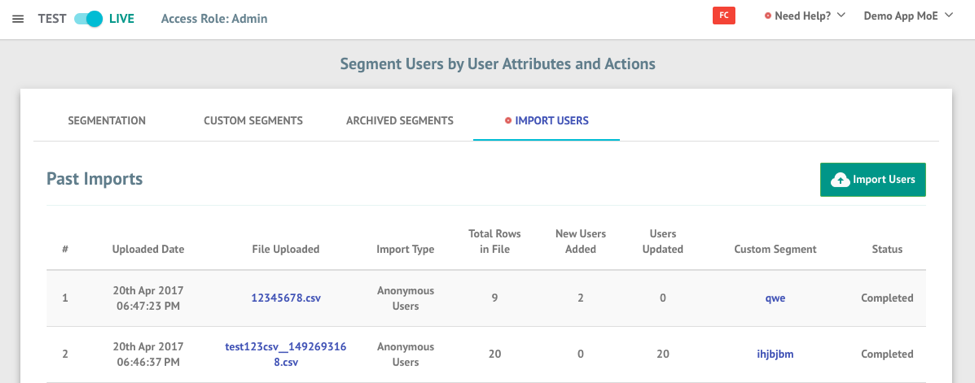Select the date 20th Apr 2017 06:47:23 PM
The width and height of the screenshot is (975, 383).
pos(148,298)
